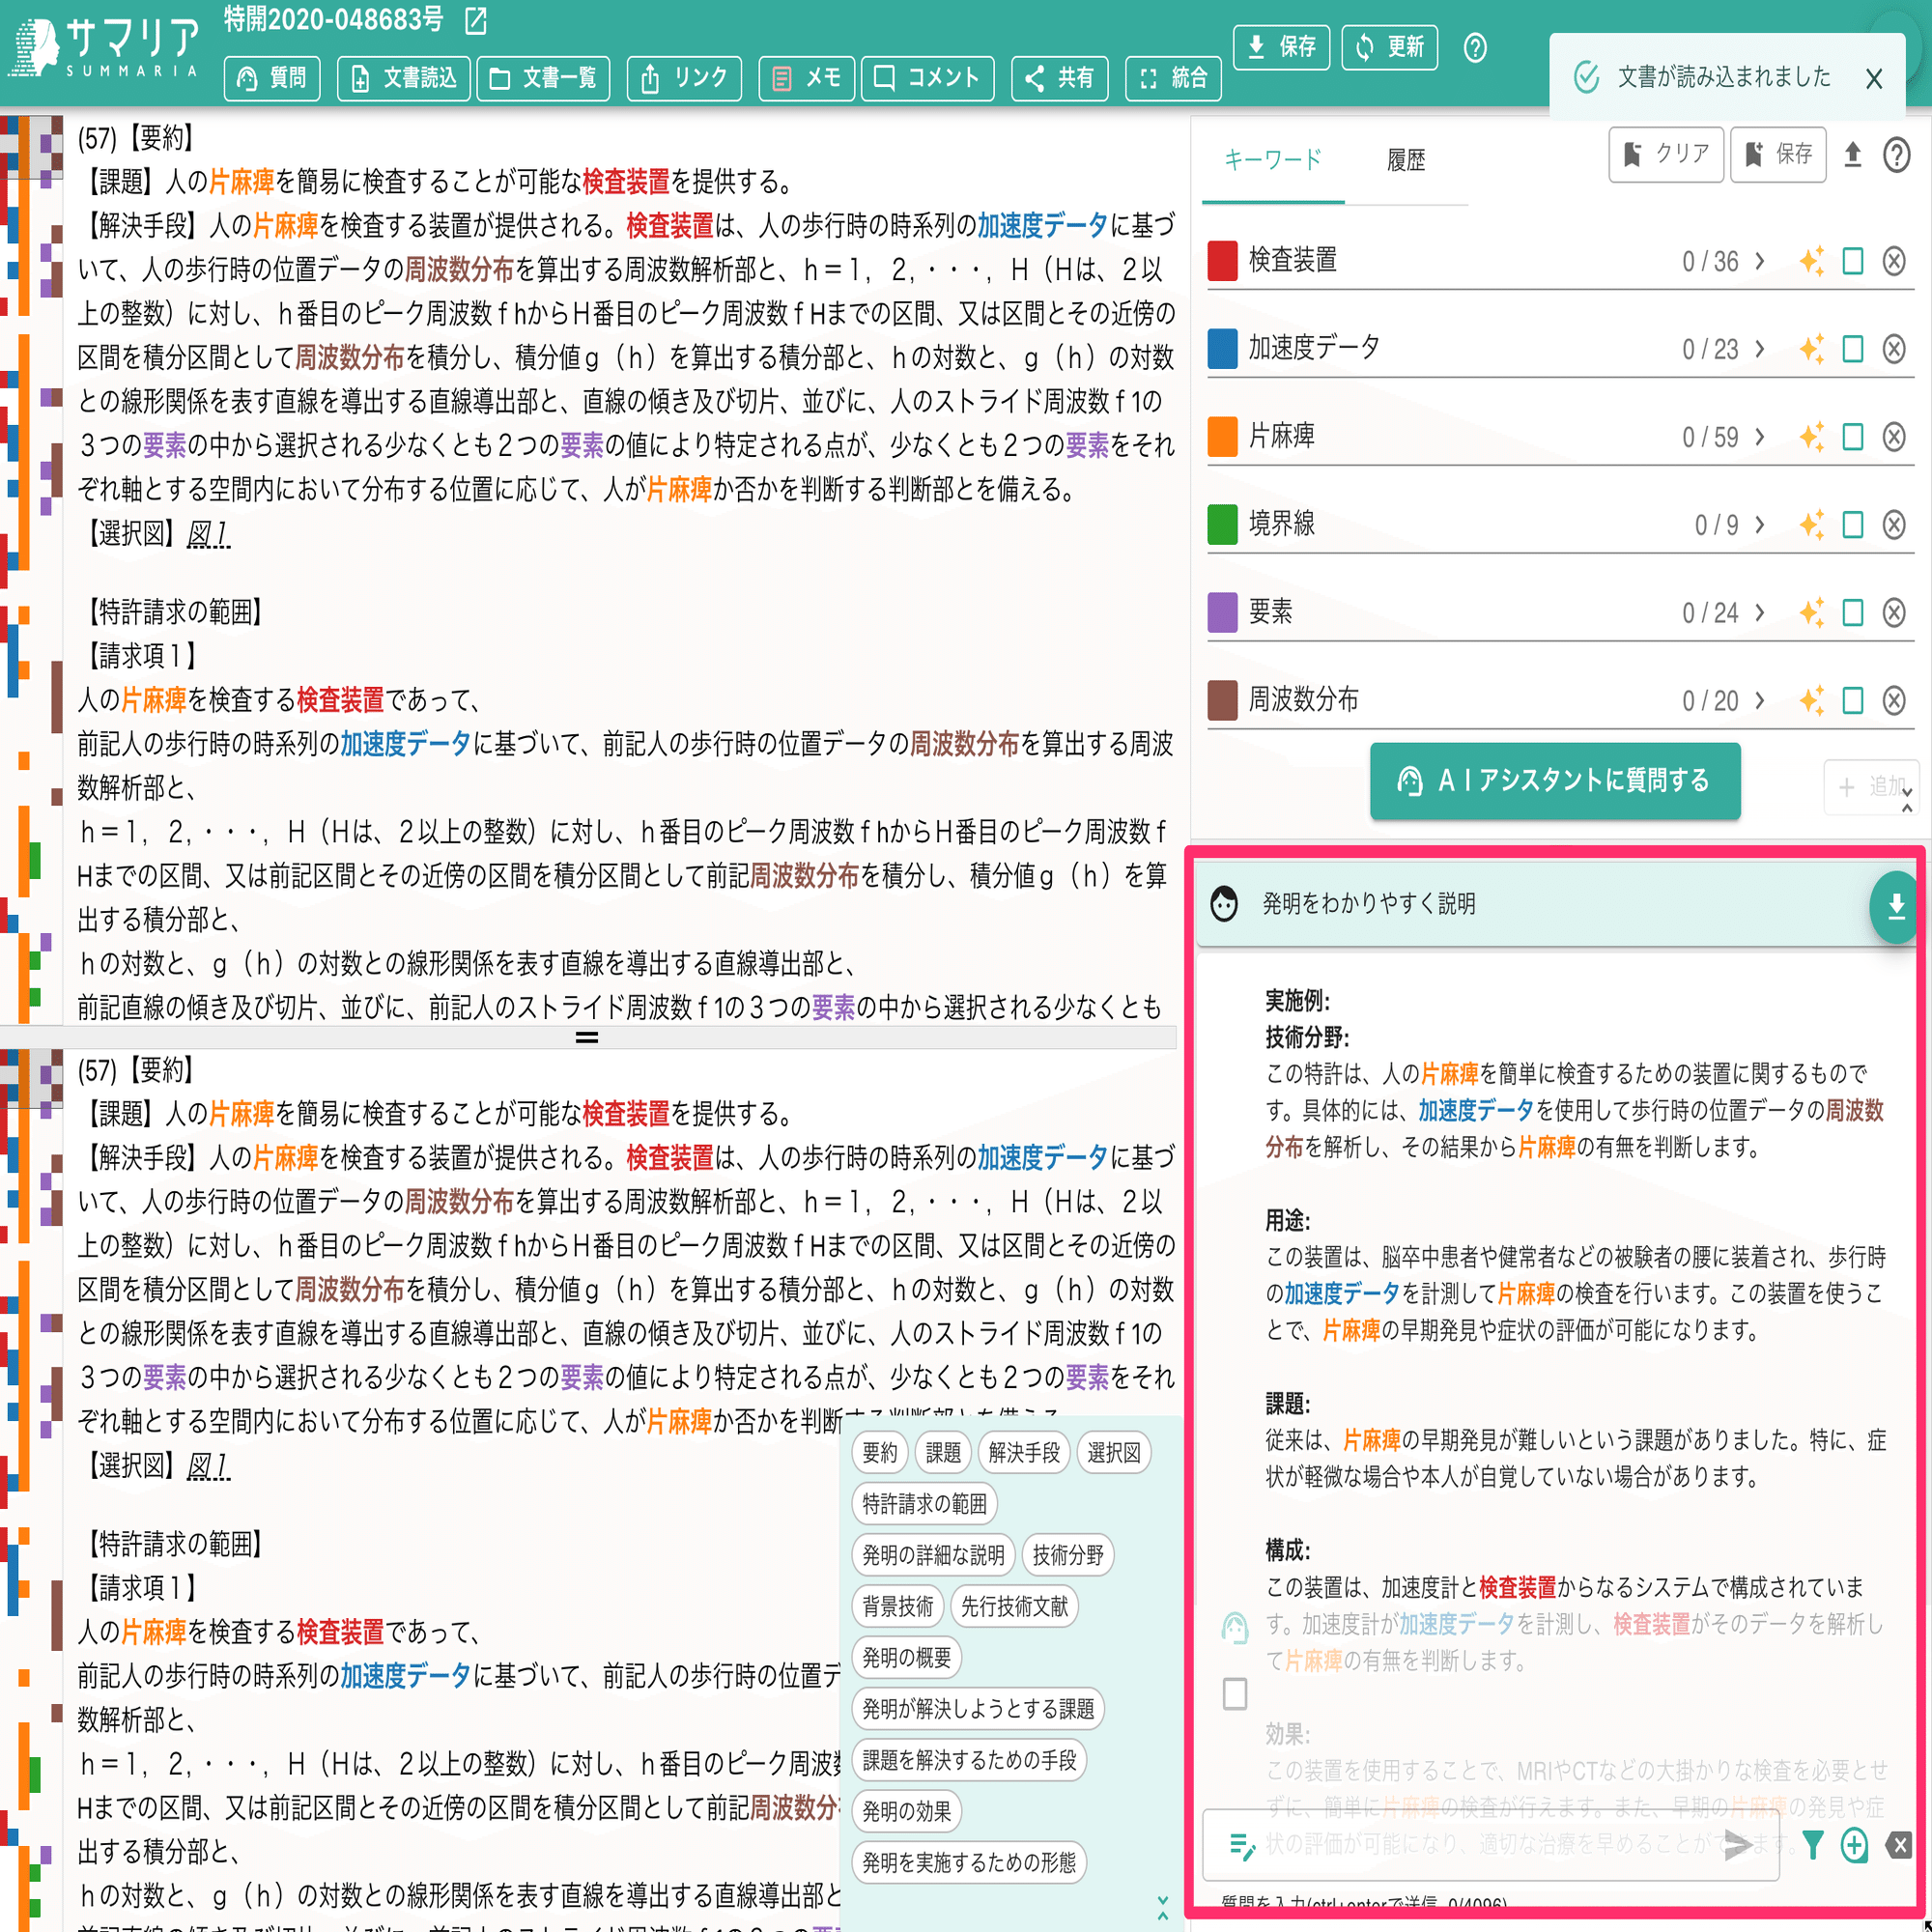Dismiss the 文書が読み込まれました notification
The height and width of the screenshot is (1932, 1932).
pos(1874,79)
